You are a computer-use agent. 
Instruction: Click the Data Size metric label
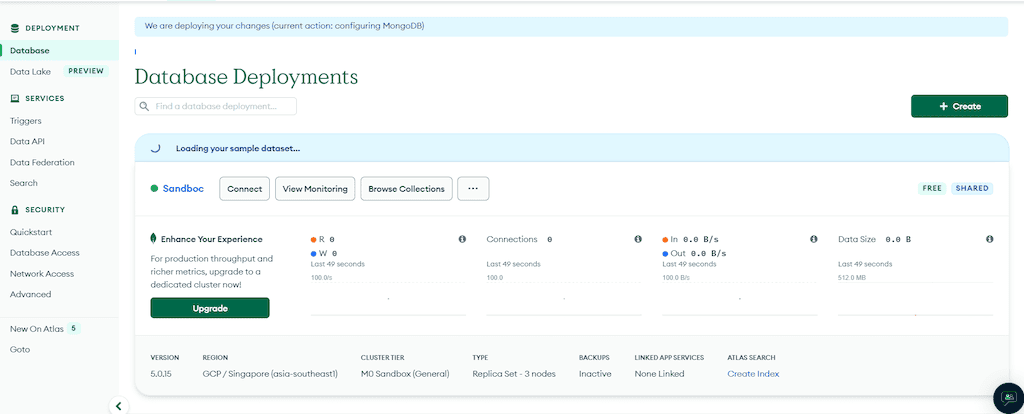coord(857,240)
